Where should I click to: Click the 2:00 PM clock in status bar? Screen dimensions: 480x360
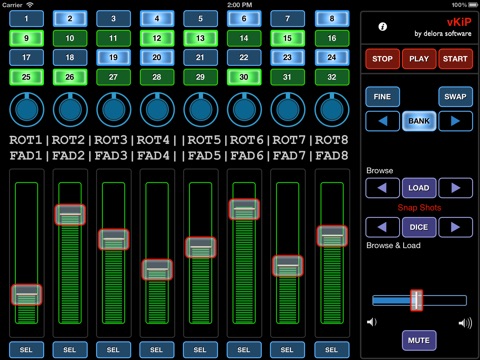[x=240, y=5]
